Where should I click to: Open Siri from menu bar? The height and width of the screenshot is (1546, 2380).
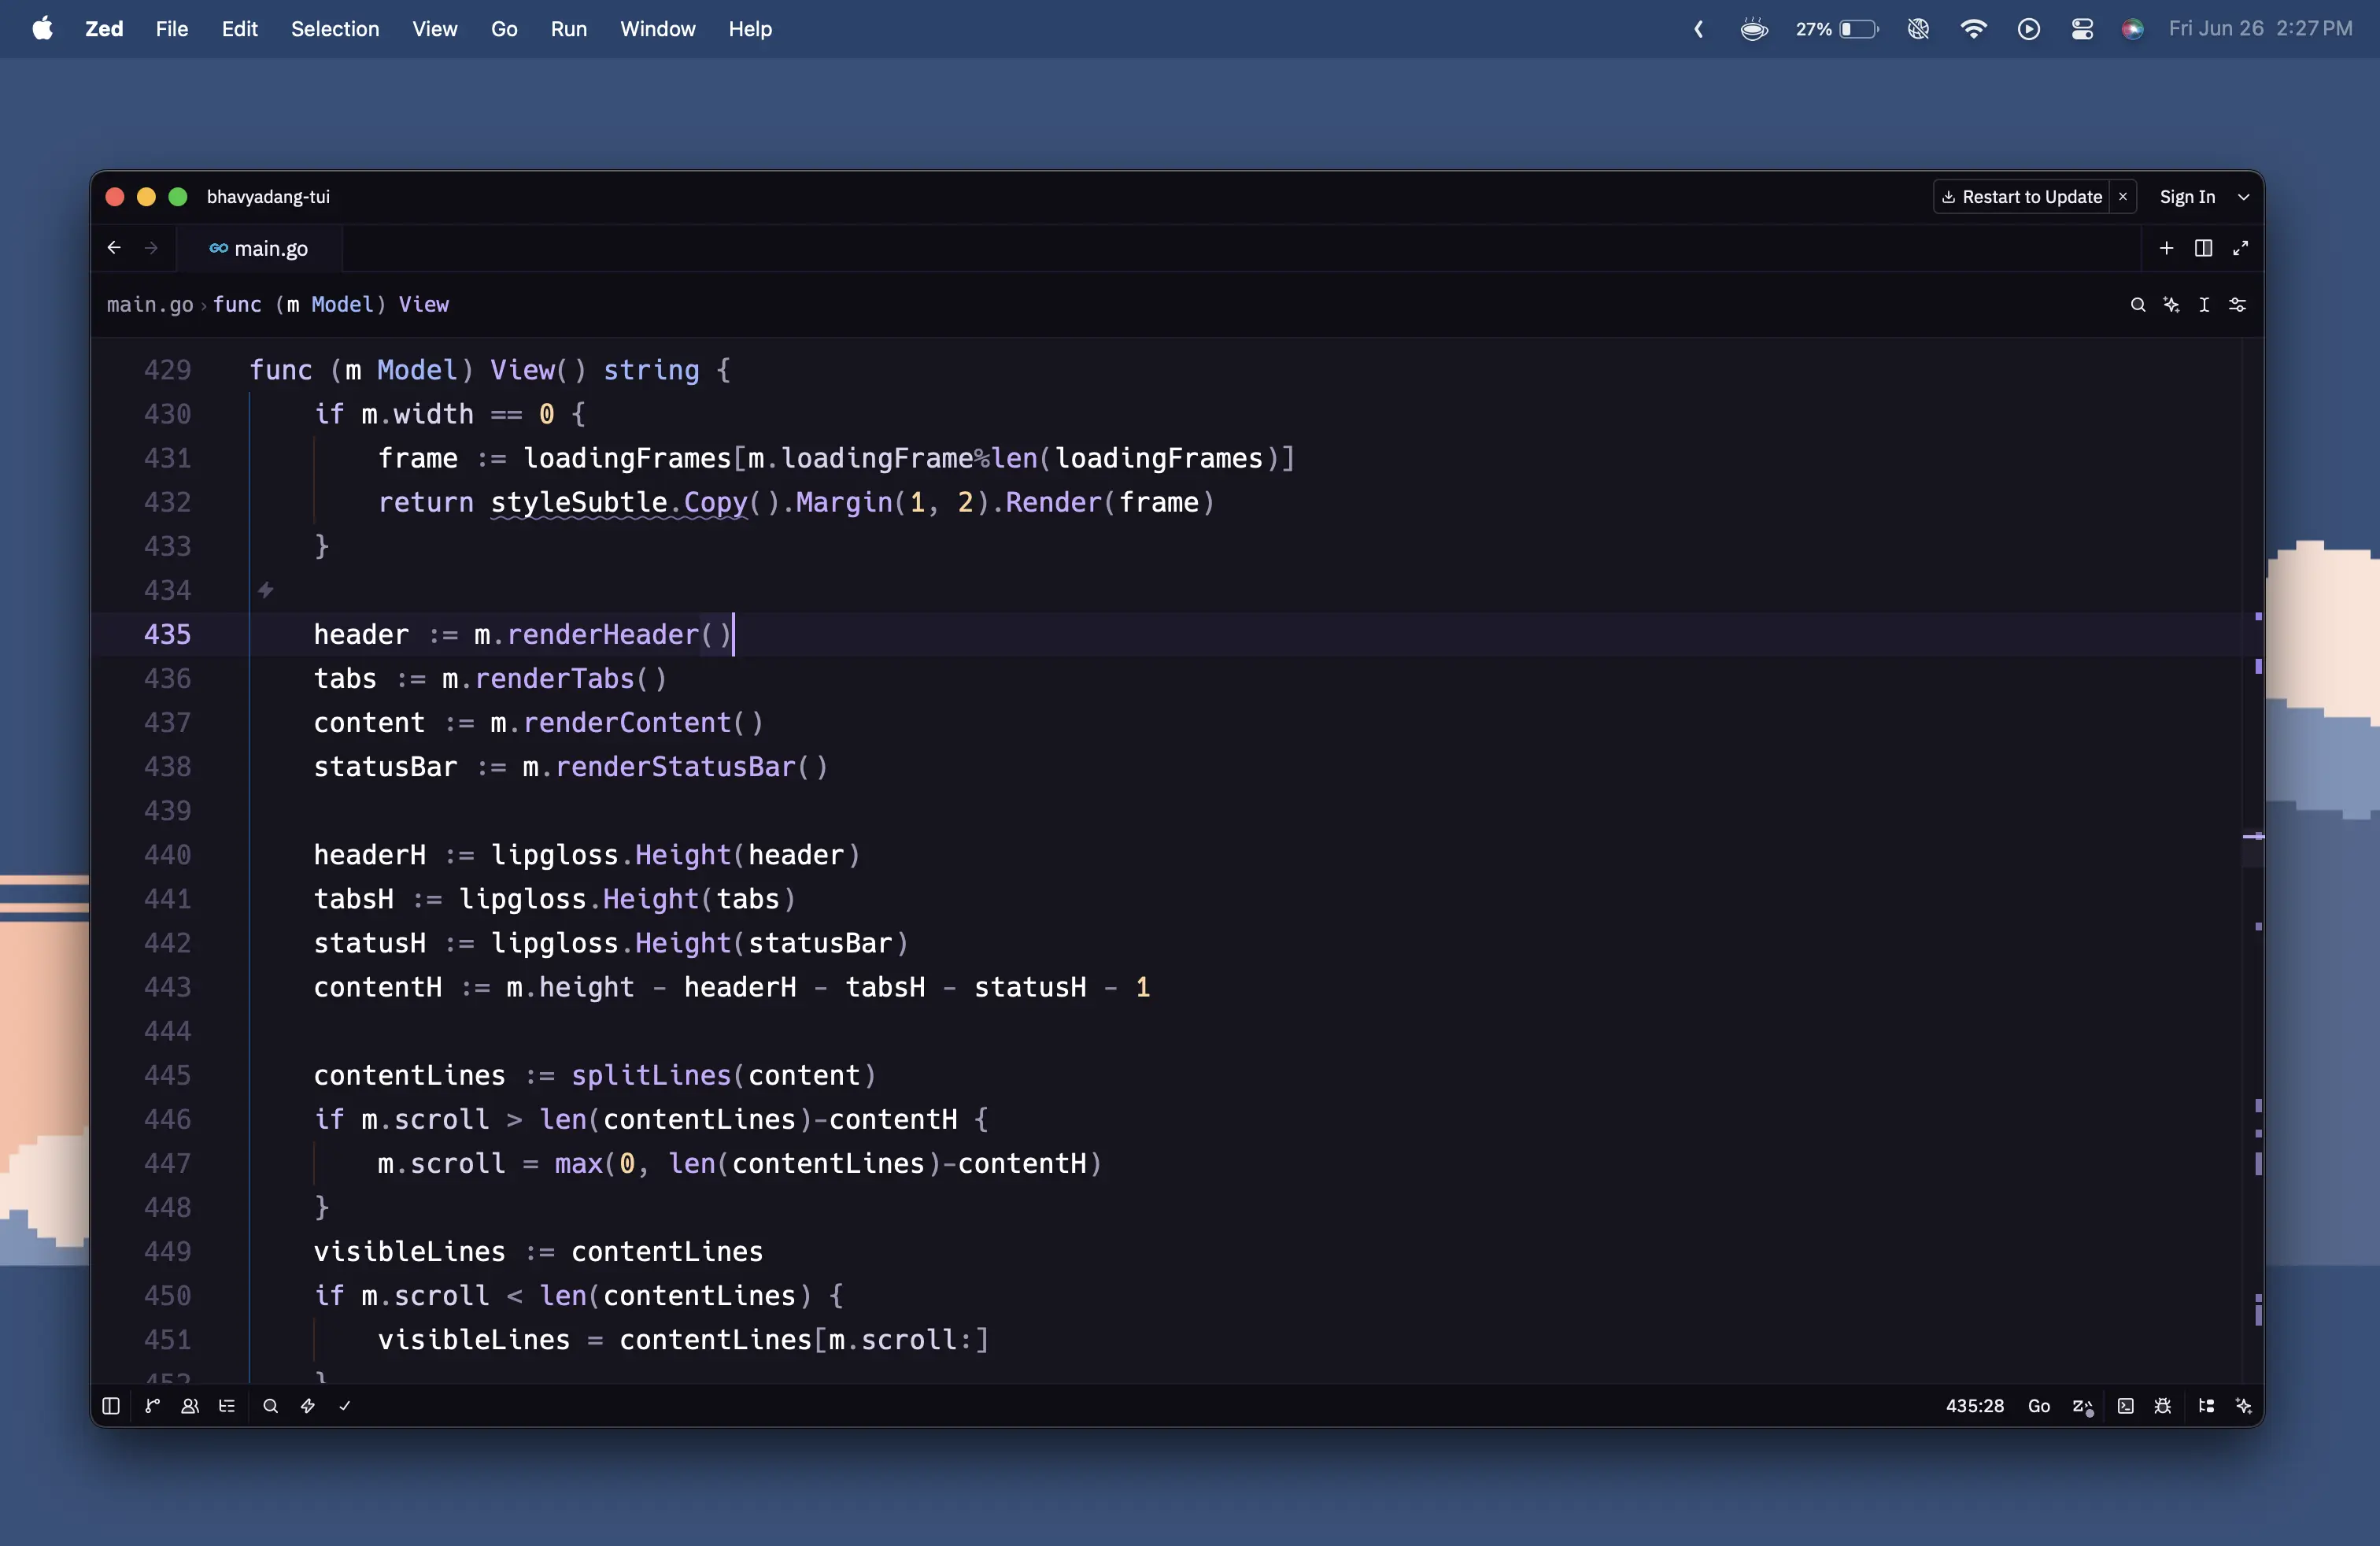[2133, 29]
